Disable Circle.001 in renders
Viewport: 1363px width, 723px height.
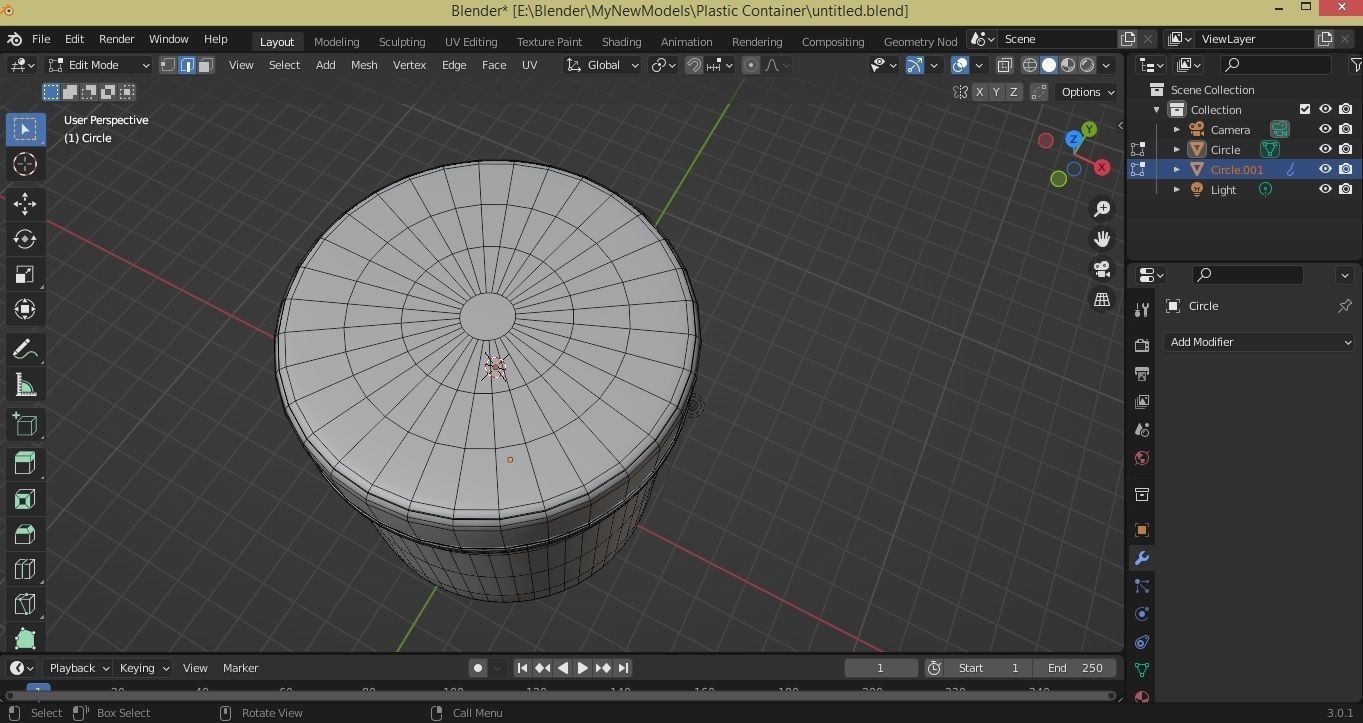coord(1346,169)
